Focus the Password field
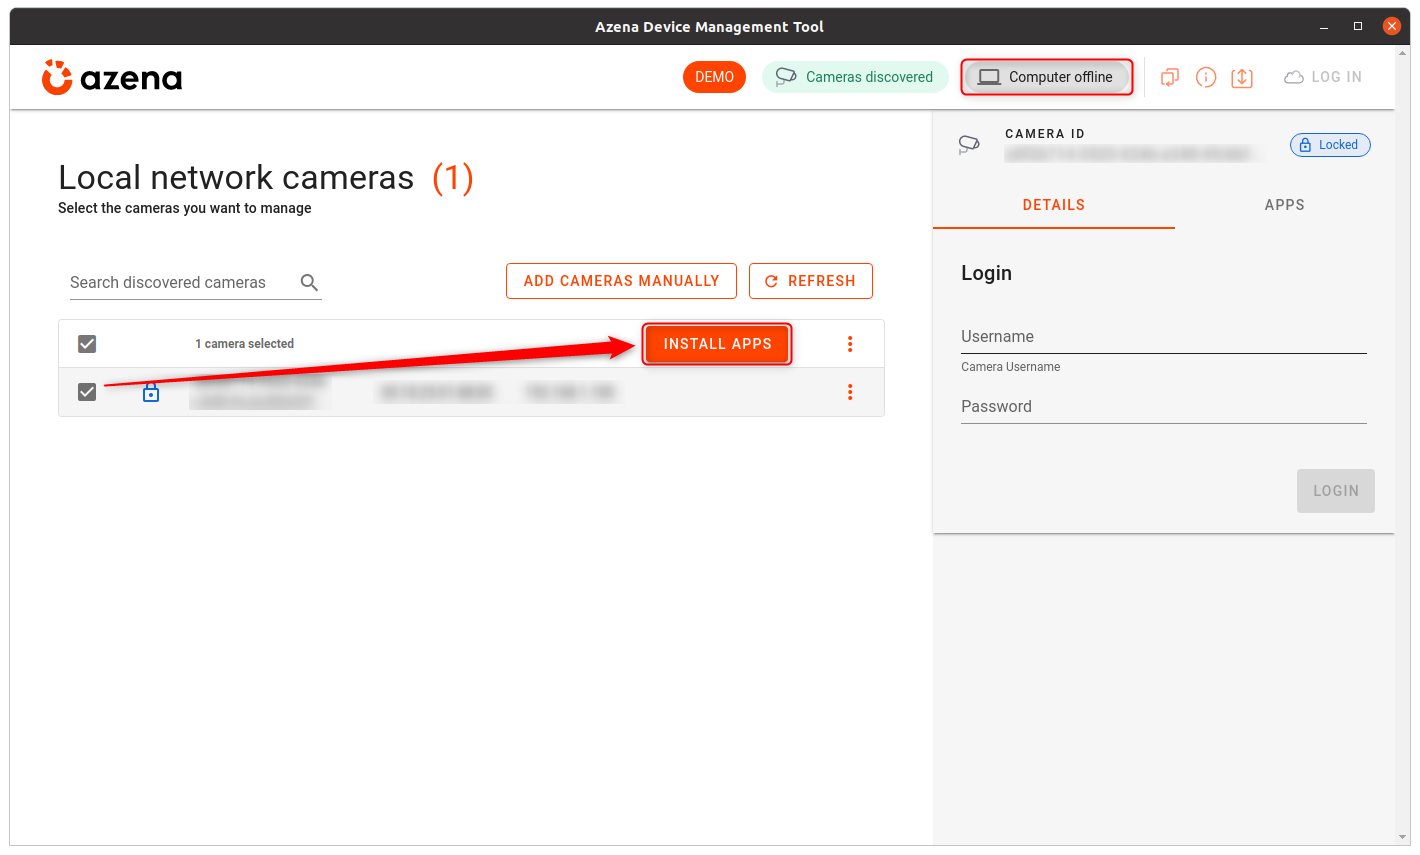The image size is (1420, 855). [x=1164, y=407]
